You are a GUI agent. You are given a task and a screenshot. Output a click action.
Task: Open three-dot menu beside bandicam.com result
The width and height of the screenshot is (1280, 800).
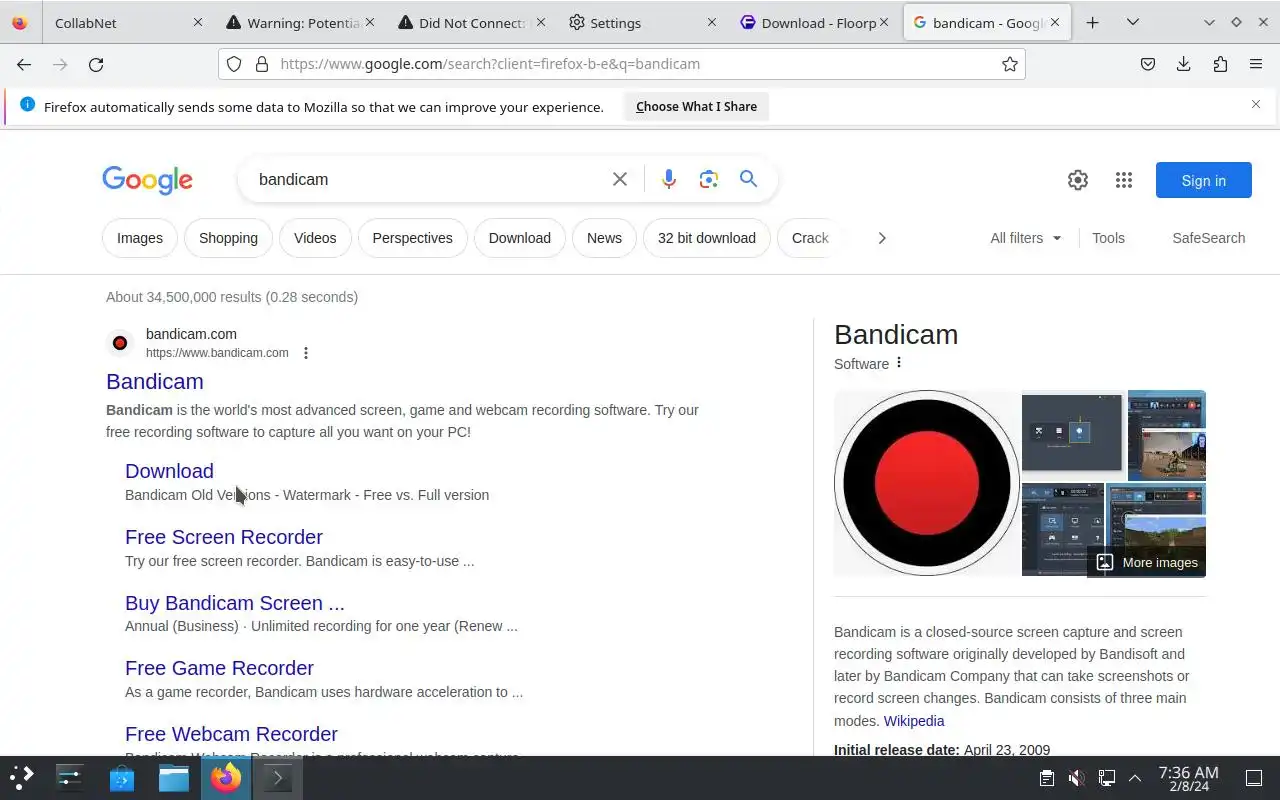[x=306, y=353]
